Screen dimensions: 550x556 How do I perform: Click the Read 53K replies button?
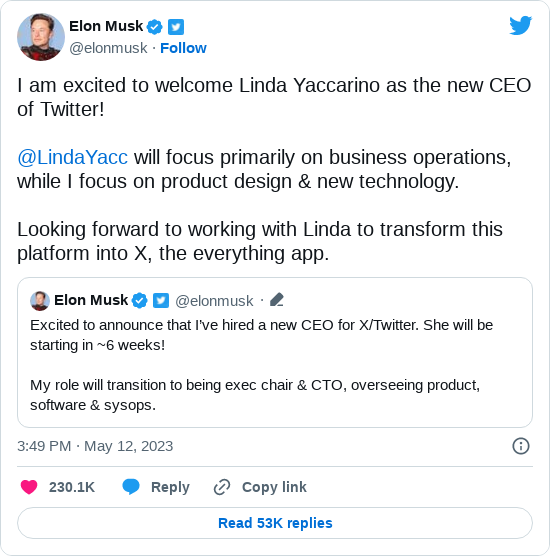point(275,523)
